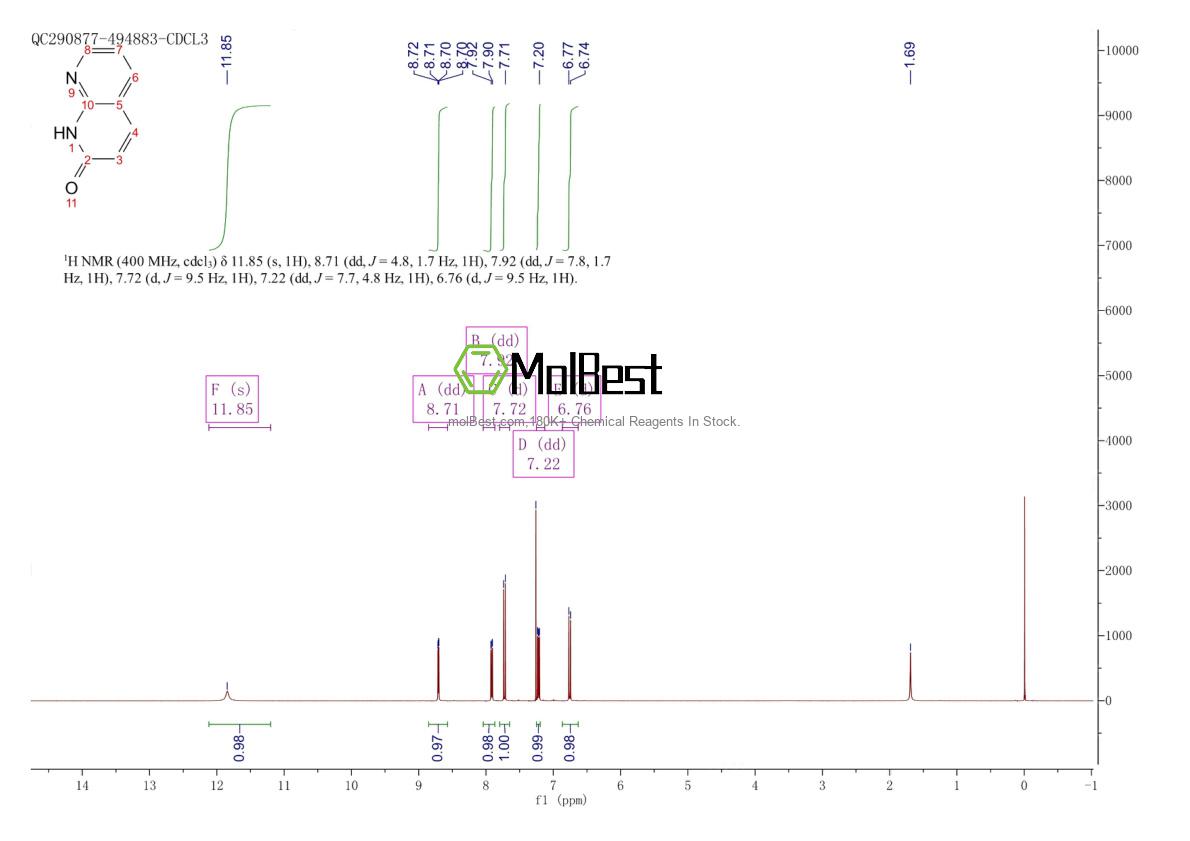The image size is (1190, 841).
Task: Click the spectrum title QC290877-494883-CDCL3
Action: click(x=119, y=39)
